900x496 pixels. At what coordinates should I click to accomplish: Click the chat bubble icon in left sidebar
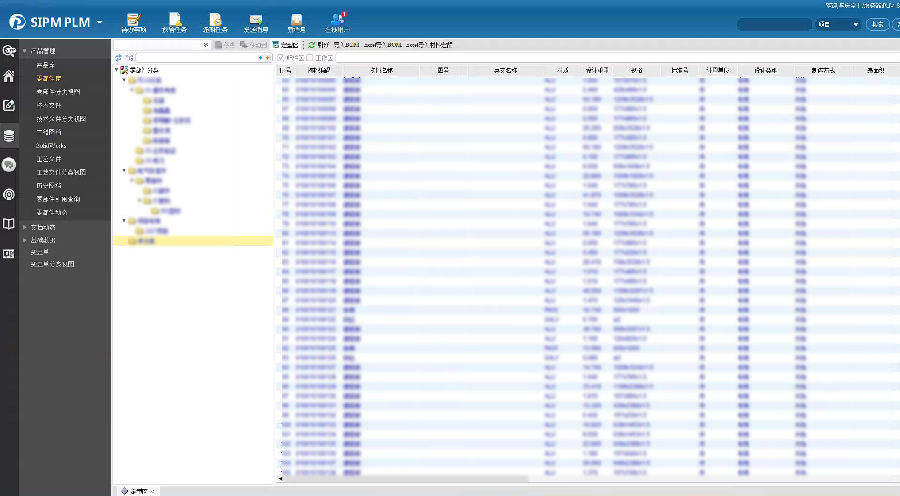[9, 164]
